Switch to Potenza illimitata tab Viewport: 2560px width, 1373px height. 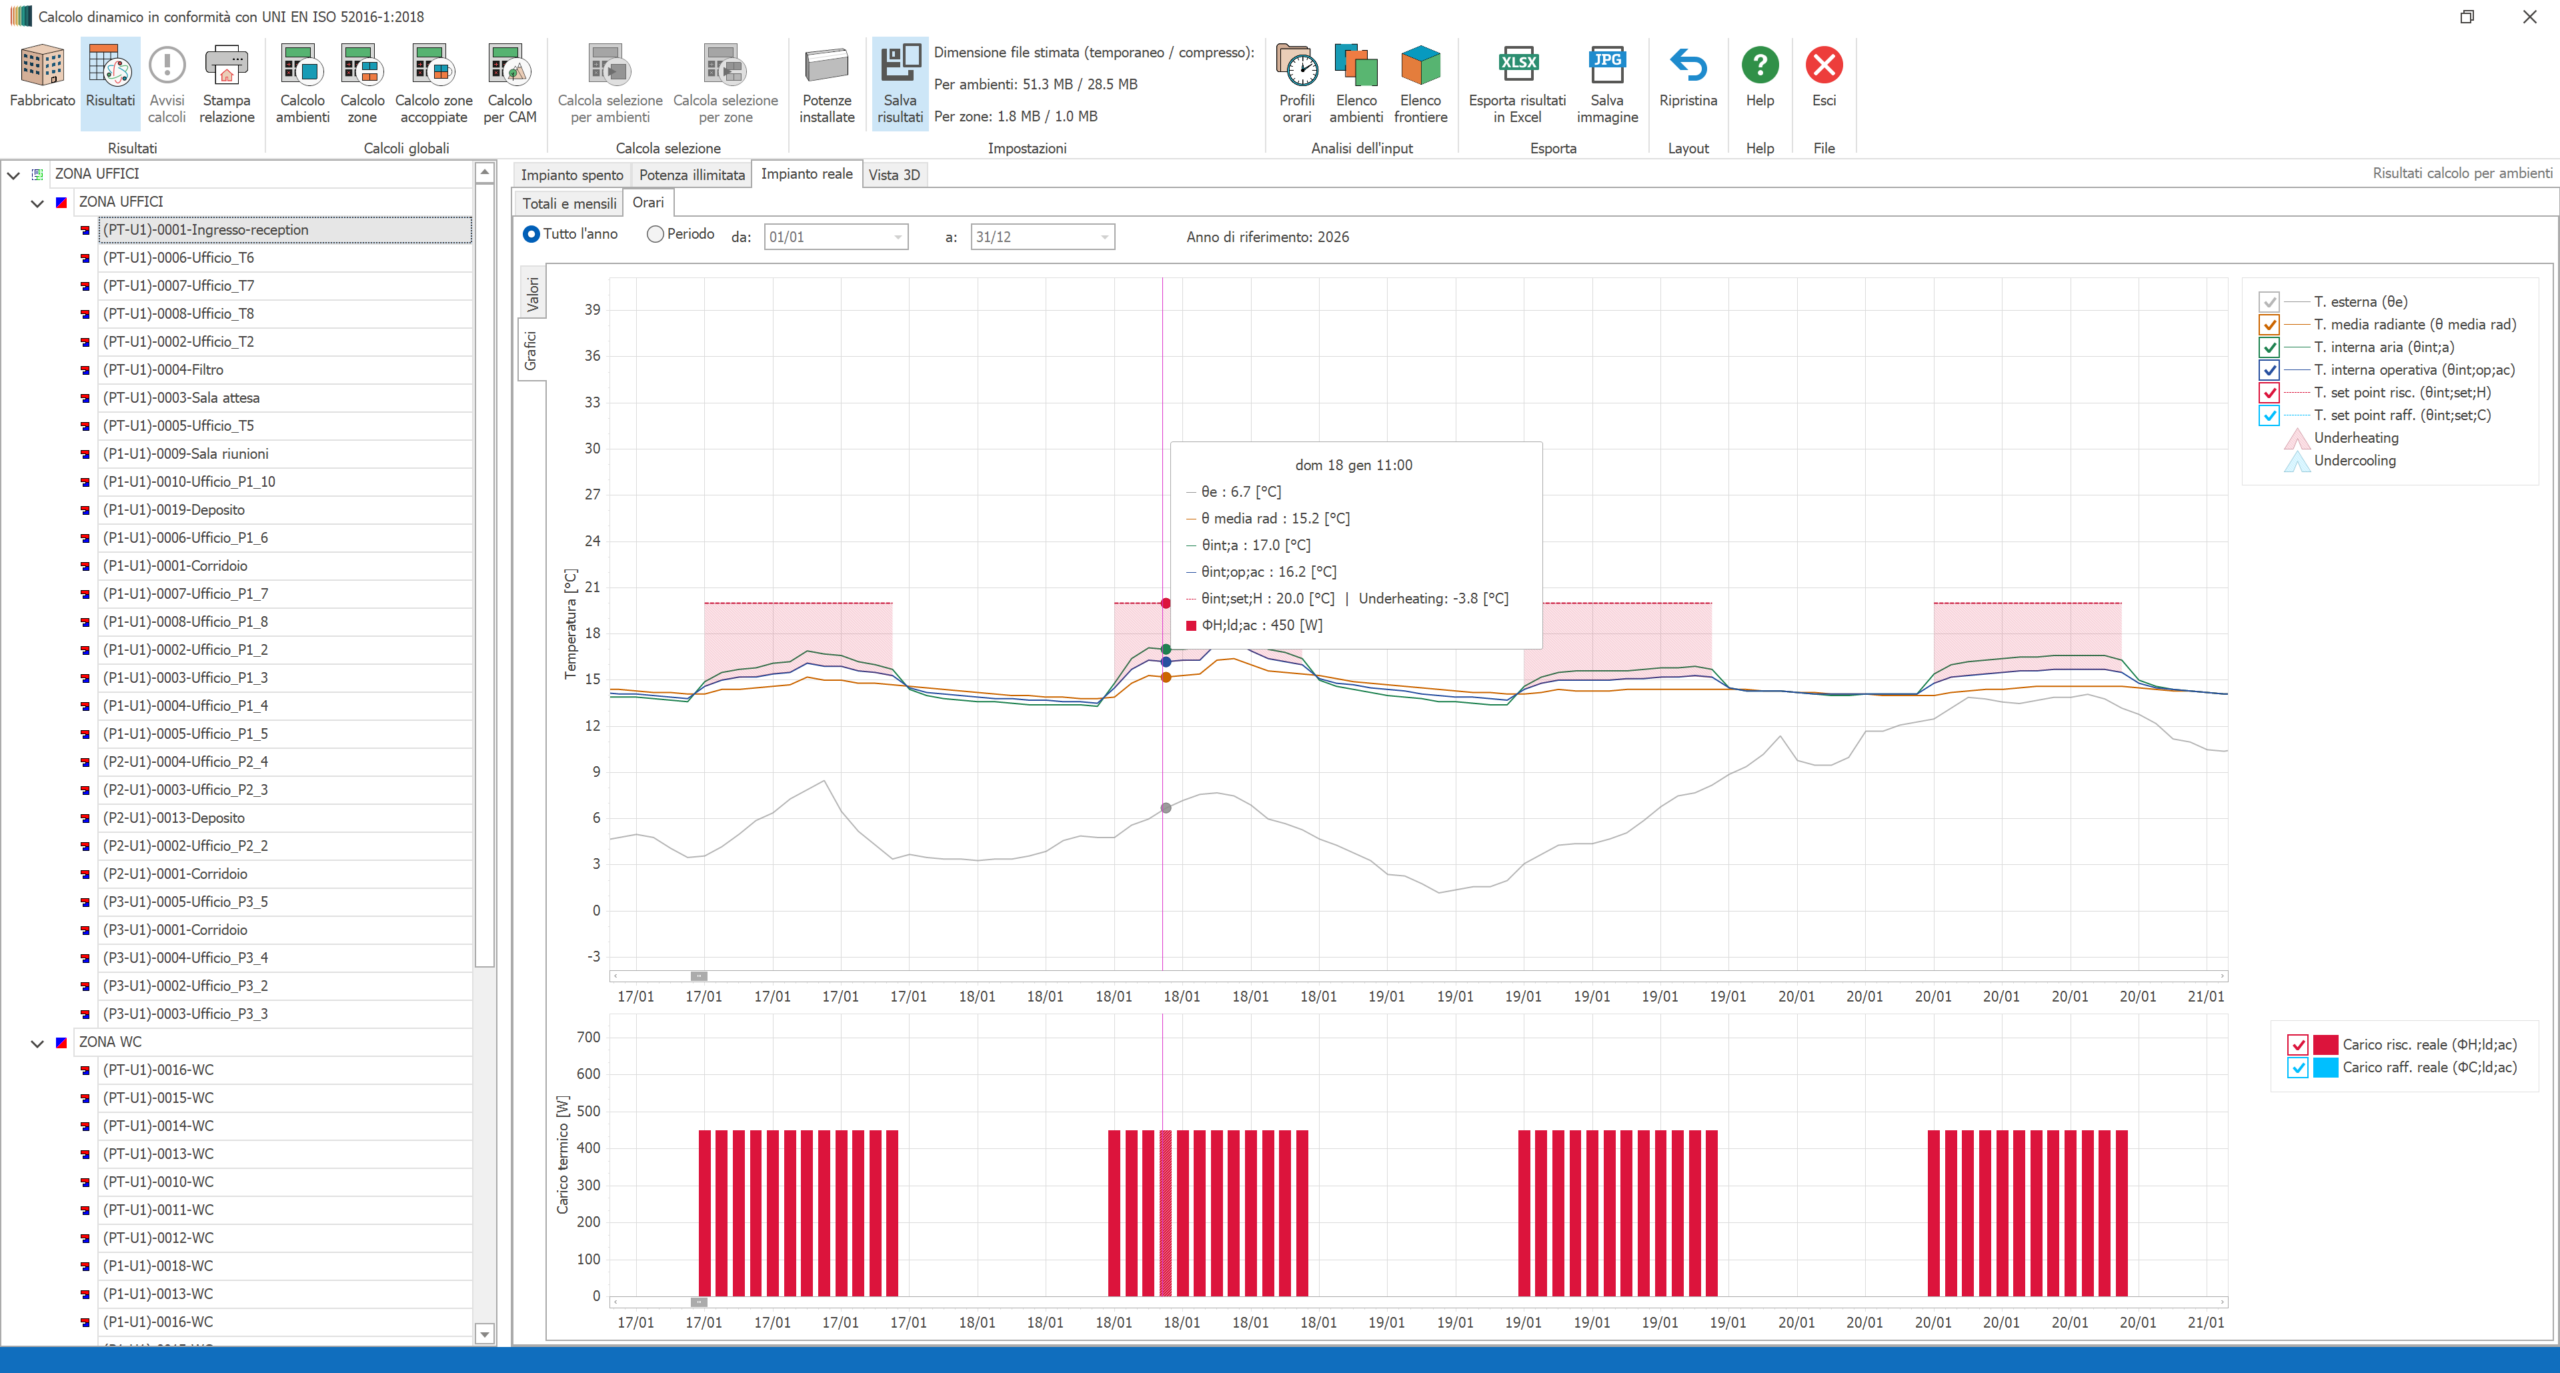692,175
